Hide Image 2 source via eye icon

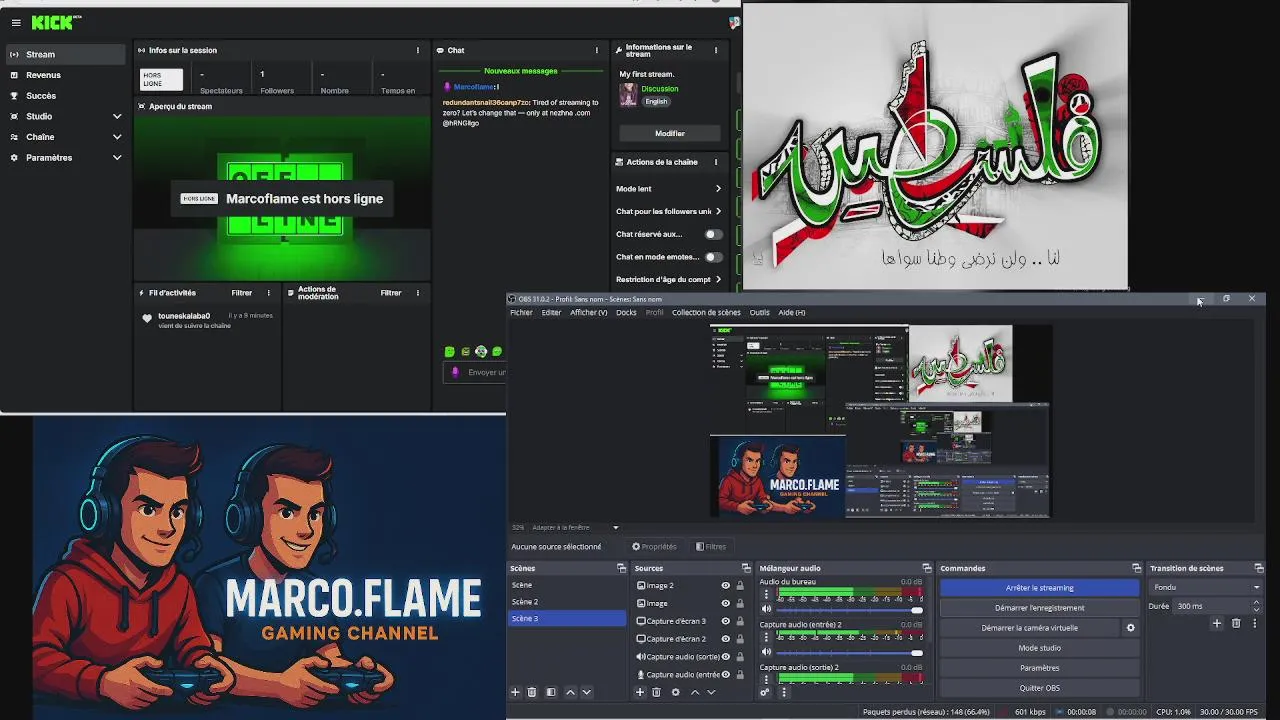(726, 586)
